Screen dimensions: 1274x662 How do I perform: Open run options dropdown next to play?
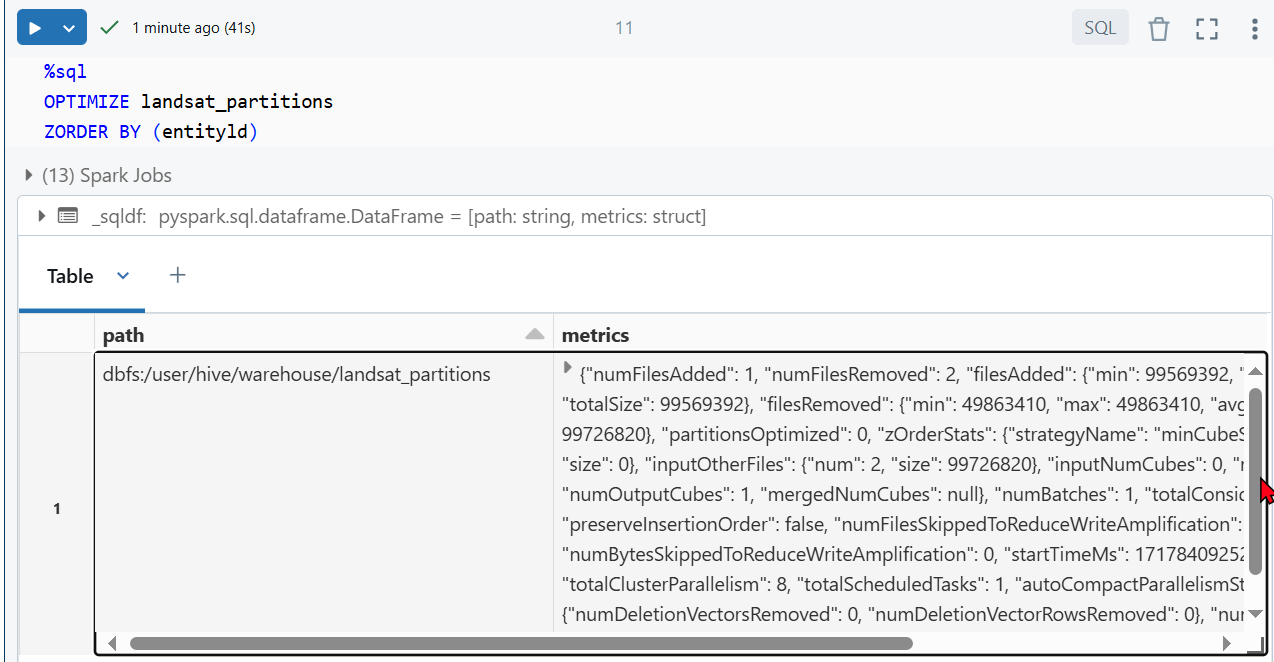point(69,28)
